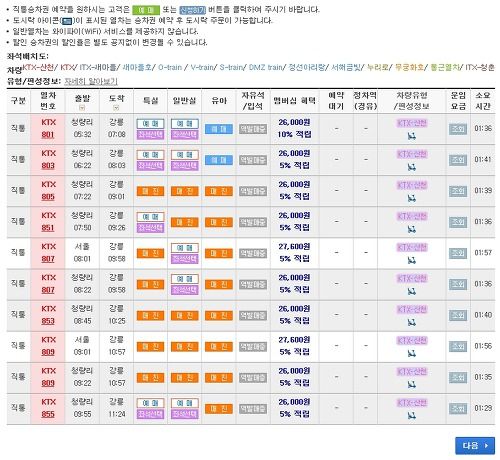Click the sort arrow under 도착 header

coord(116,107)
